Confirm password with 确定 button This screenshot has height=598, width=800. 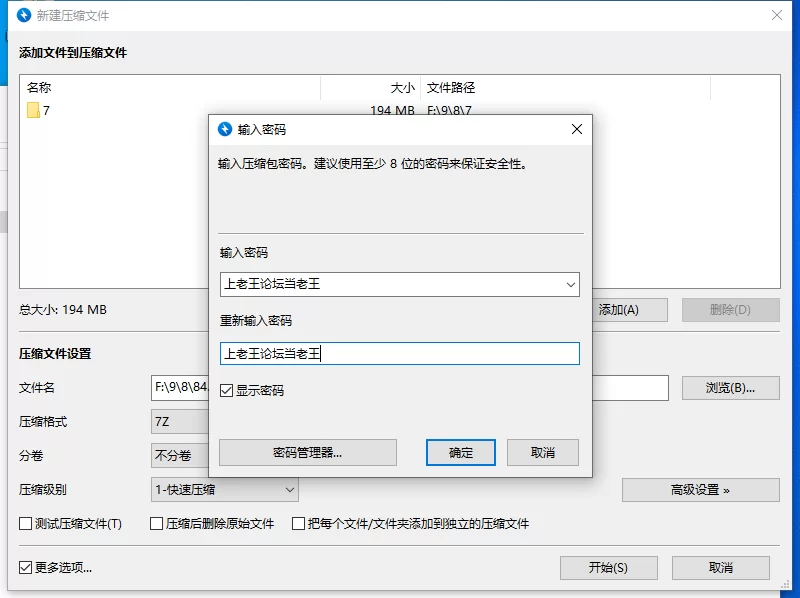point(461,453)
